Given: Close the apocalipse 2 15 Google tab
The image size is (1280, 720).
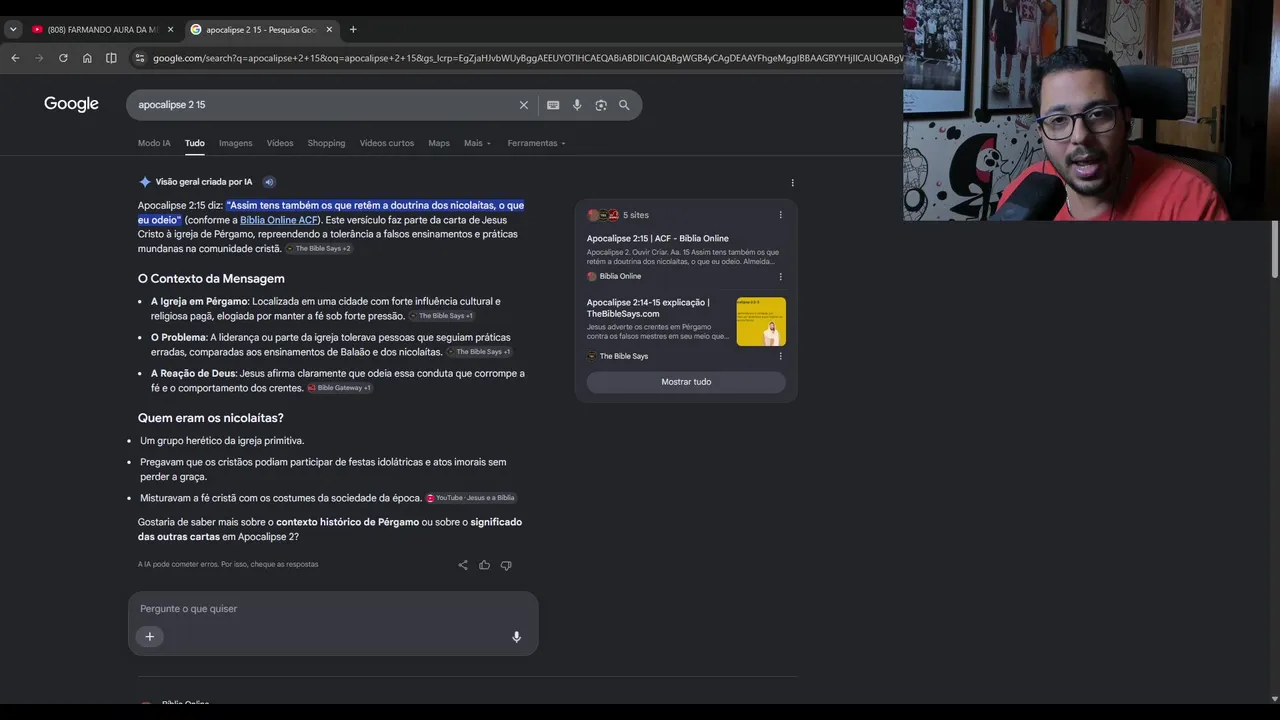Looking at the screenshot, I should pos(329,30).
